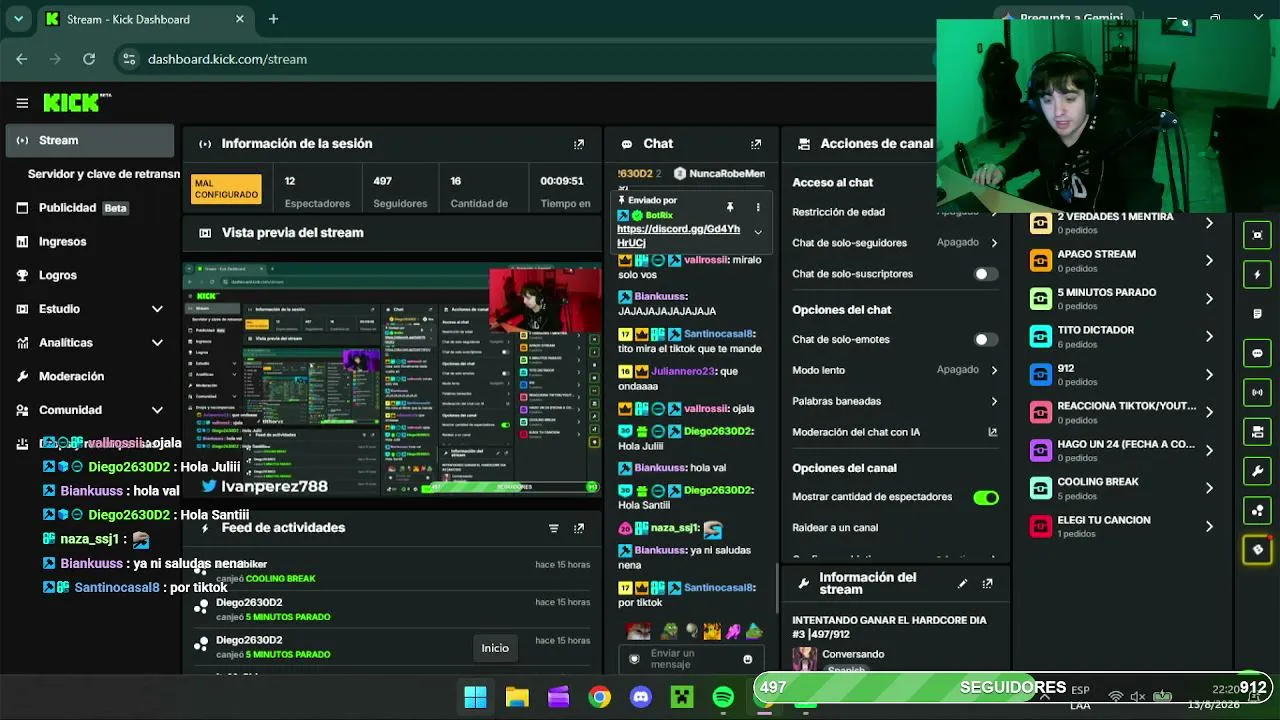Open the emoji picker in chat input
1280x720 pixels.
click(747, 659)
